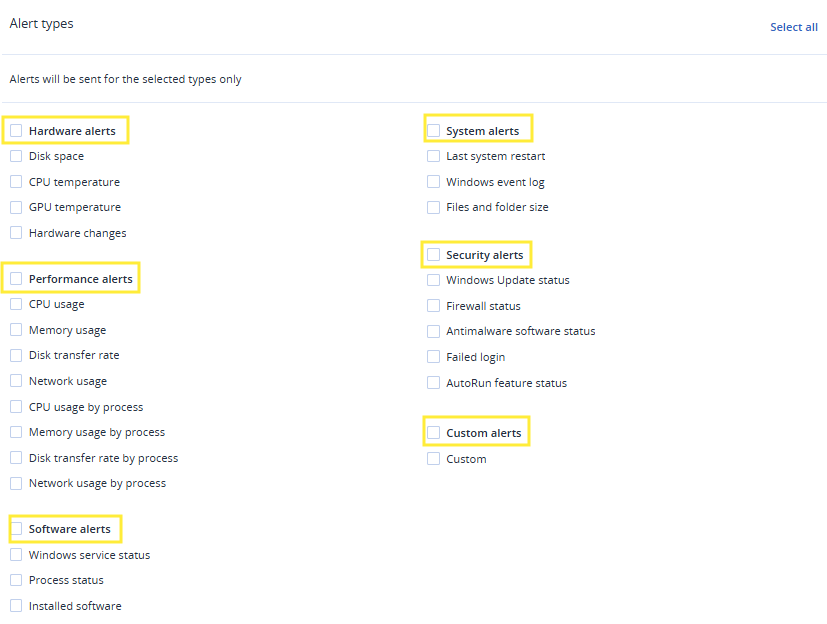Enable GPU temperature alerts
Screen dimensions: 827x624
(16, 207)
